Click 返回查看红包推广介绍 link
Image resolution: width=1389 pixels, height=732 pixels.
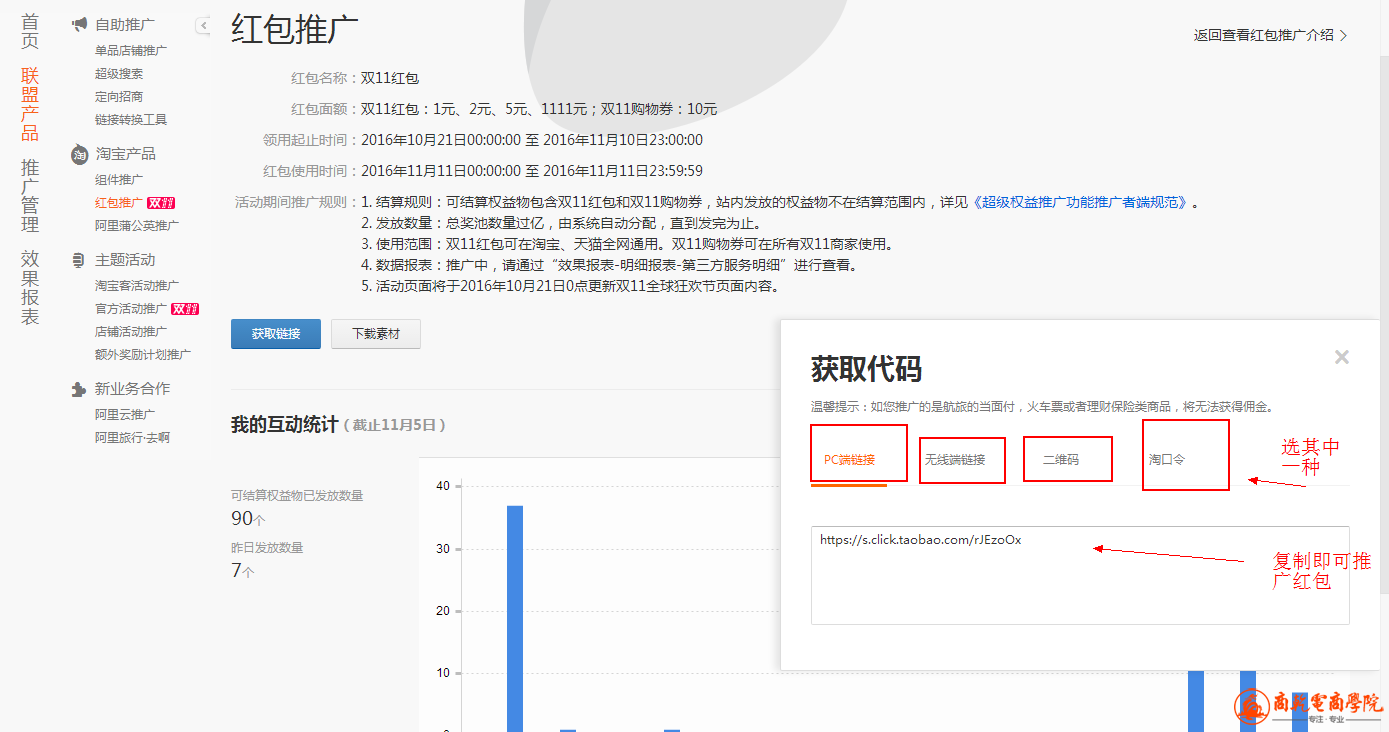pyautogui.click(x=1270, y=35)
